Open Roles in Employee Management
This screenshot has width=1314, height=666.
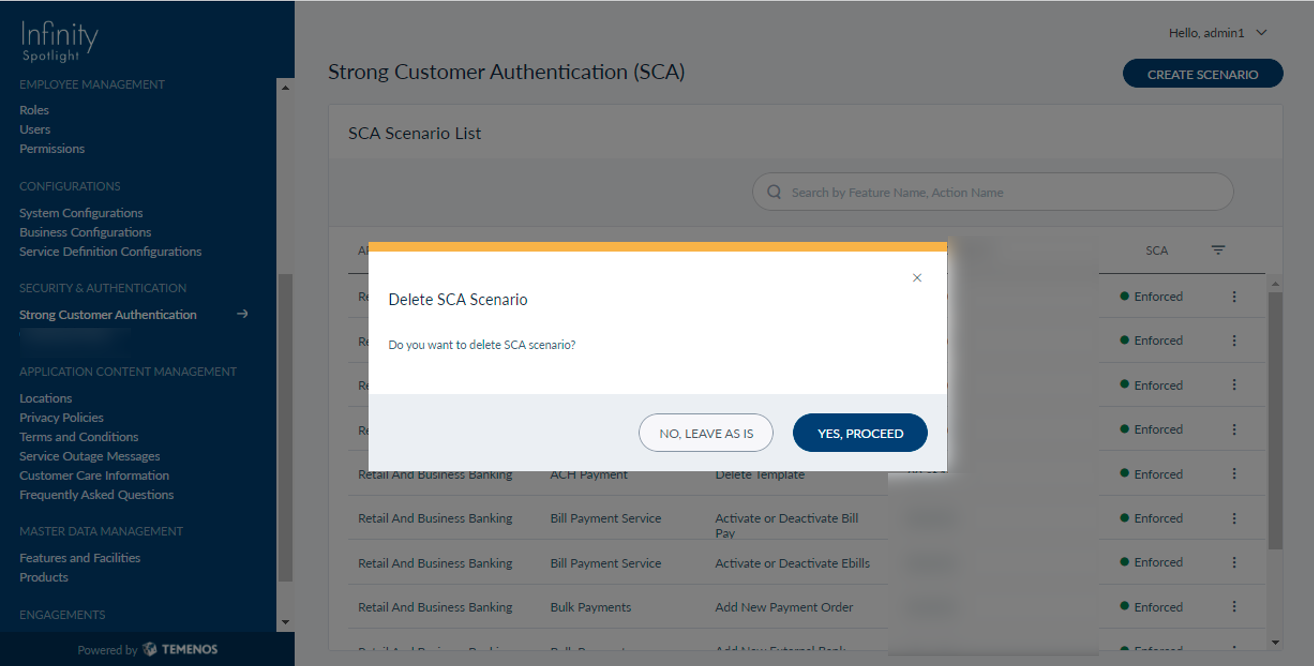pos(34,110)
